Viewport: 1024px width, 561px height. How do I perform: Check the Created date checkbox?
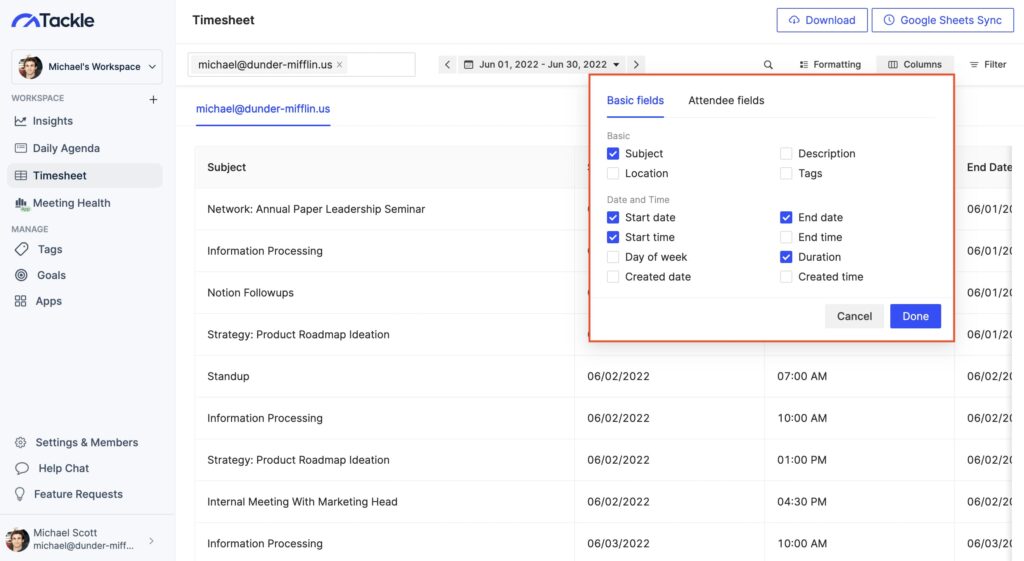tap(613, 277)
